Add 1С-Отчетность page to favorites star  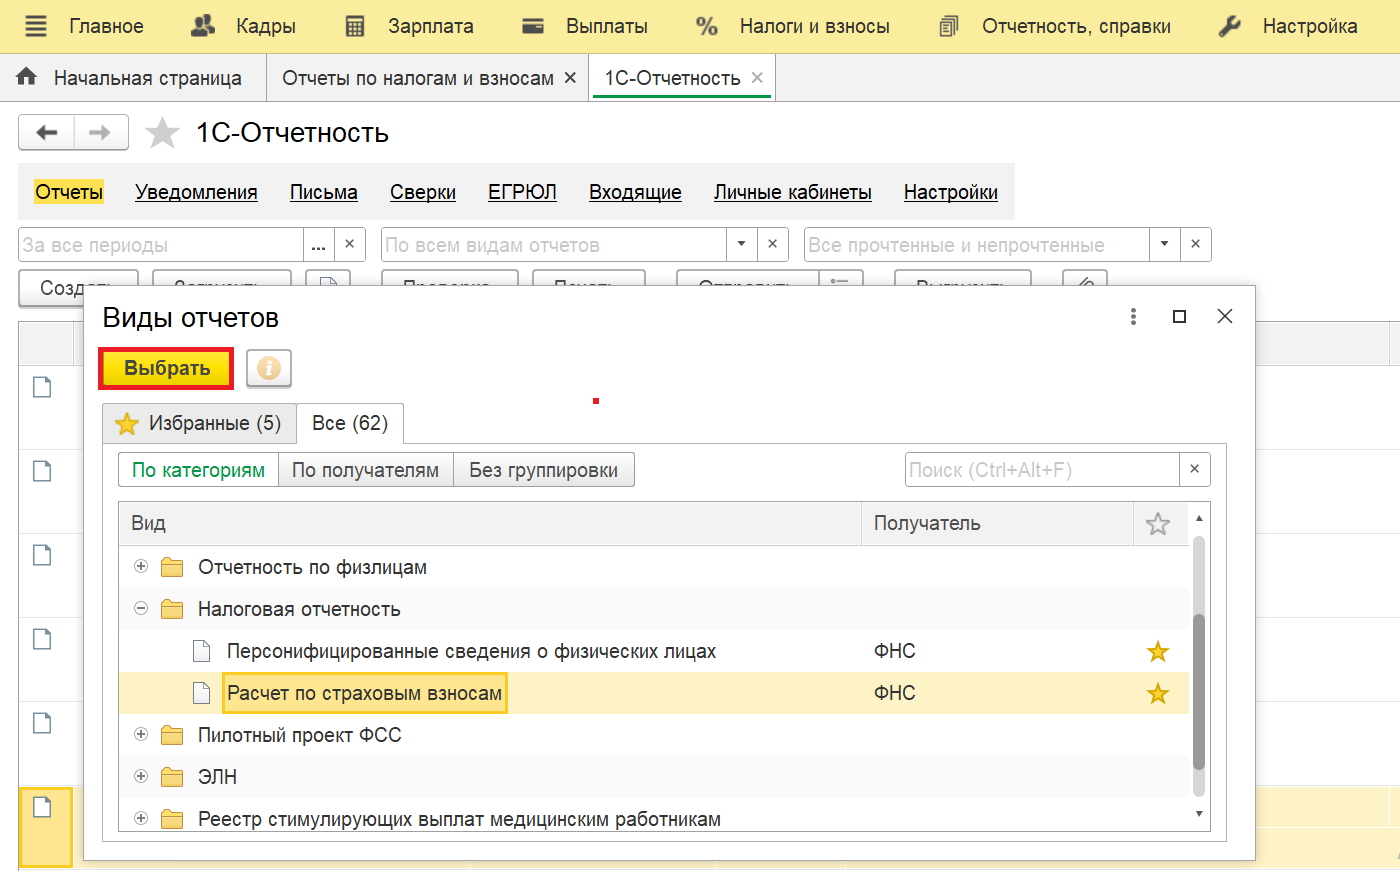coord(162,133)
